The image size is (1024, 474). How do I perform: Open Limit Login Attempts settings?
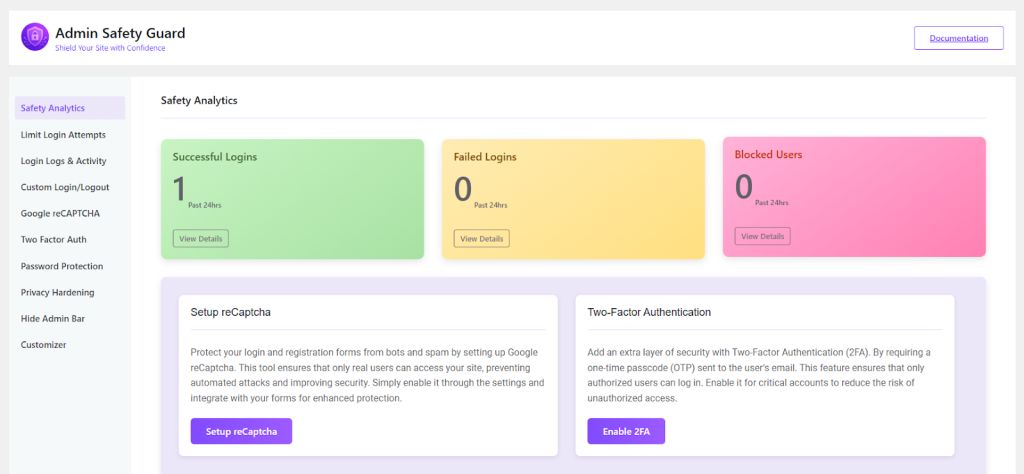63,134
